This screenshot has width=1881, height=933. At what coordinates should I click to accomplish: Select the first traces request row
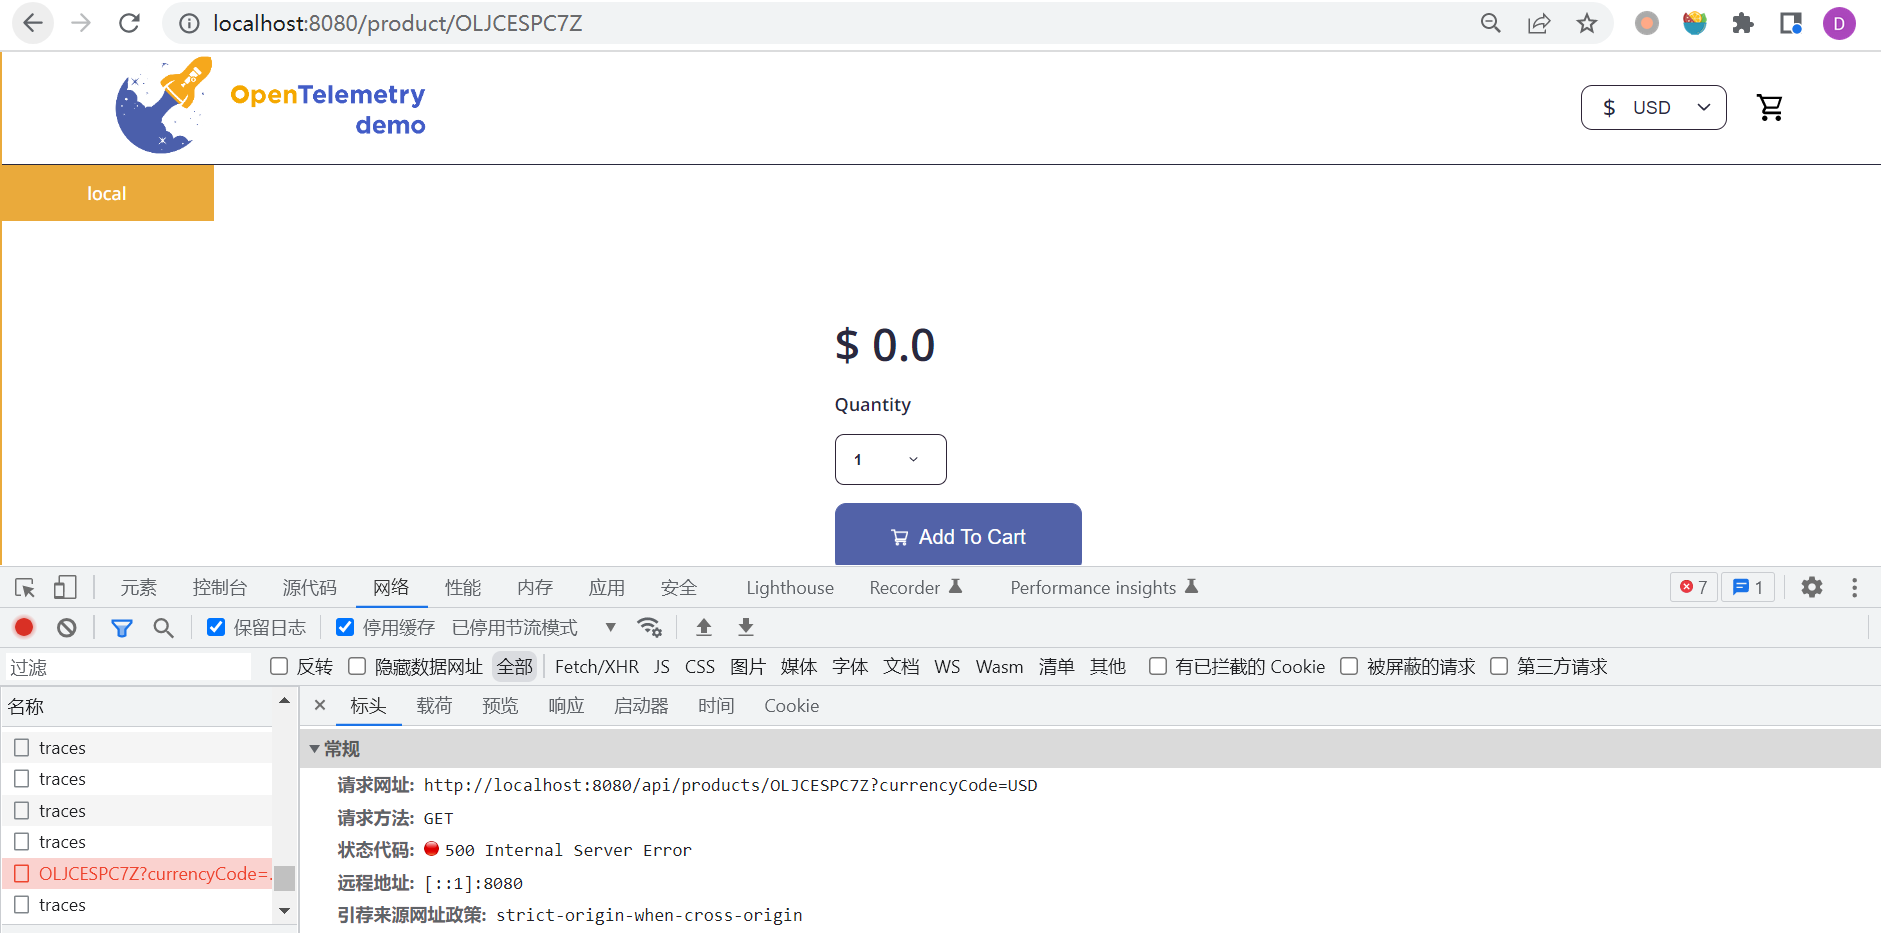point(137,748)
